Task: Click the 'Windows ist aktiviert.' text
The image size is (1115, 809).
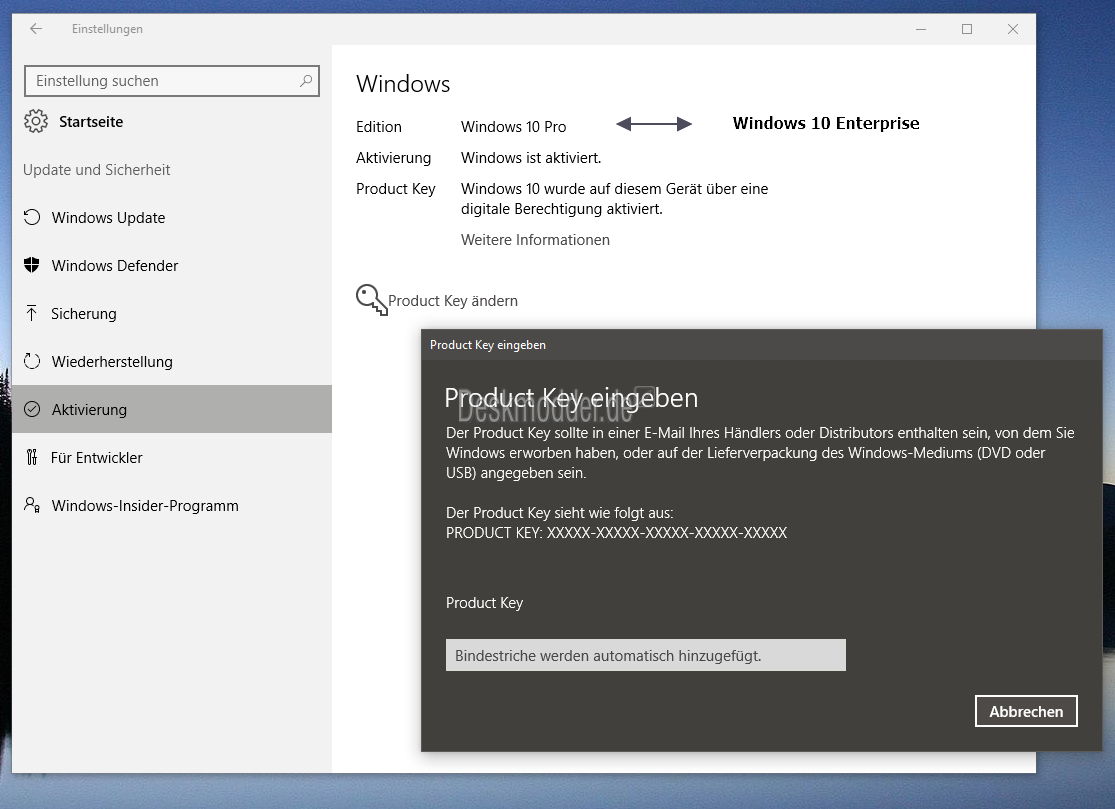Action: coord(530,158)
